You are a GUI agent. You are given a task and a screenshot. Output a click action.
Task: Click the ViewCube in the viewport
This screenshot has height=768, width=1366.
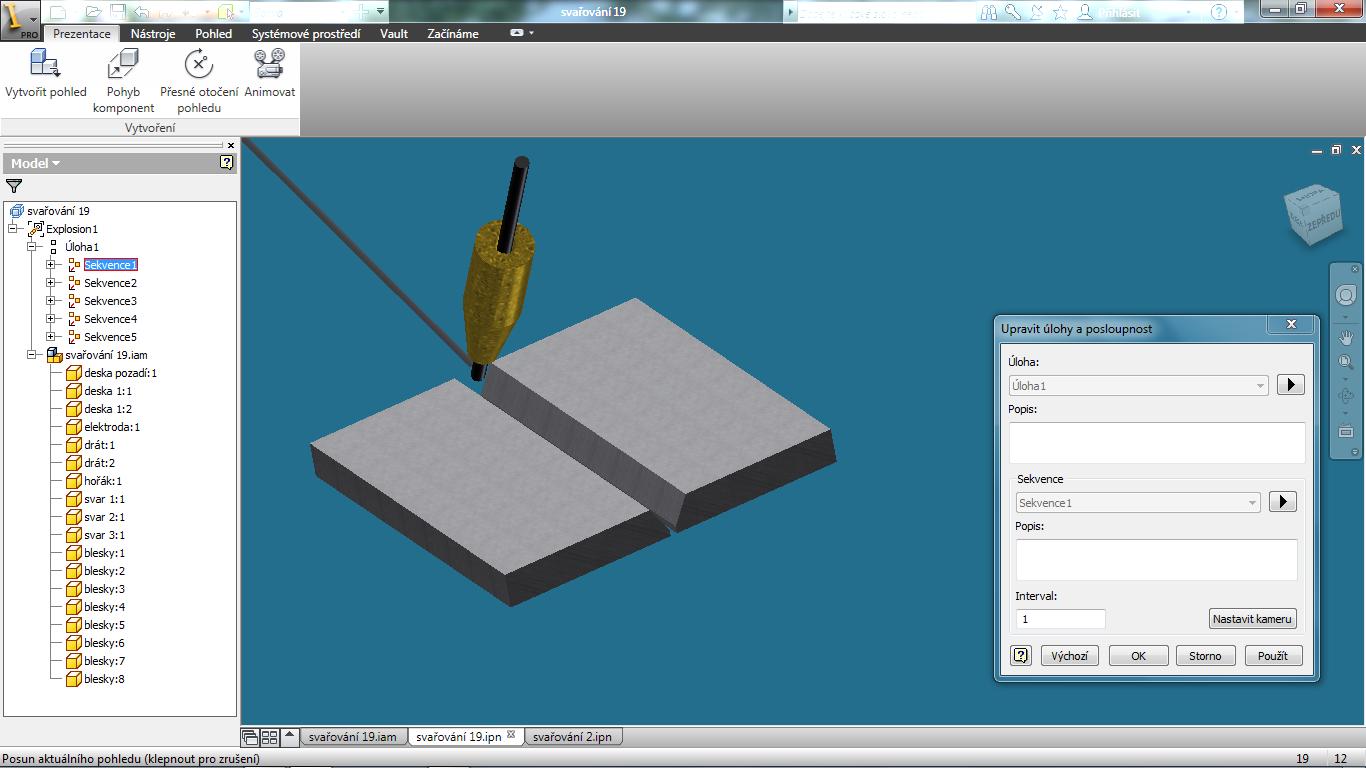point(1312,215)
